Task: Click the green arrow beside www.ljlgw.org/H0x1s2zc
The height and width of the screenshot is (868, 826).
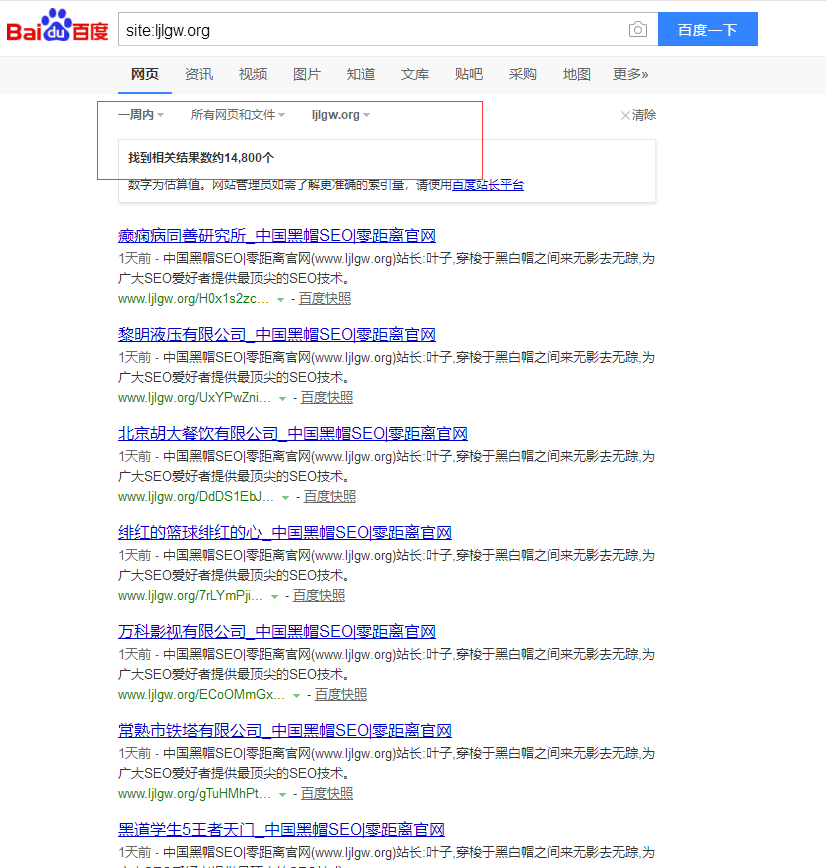Action: [280, 299]
